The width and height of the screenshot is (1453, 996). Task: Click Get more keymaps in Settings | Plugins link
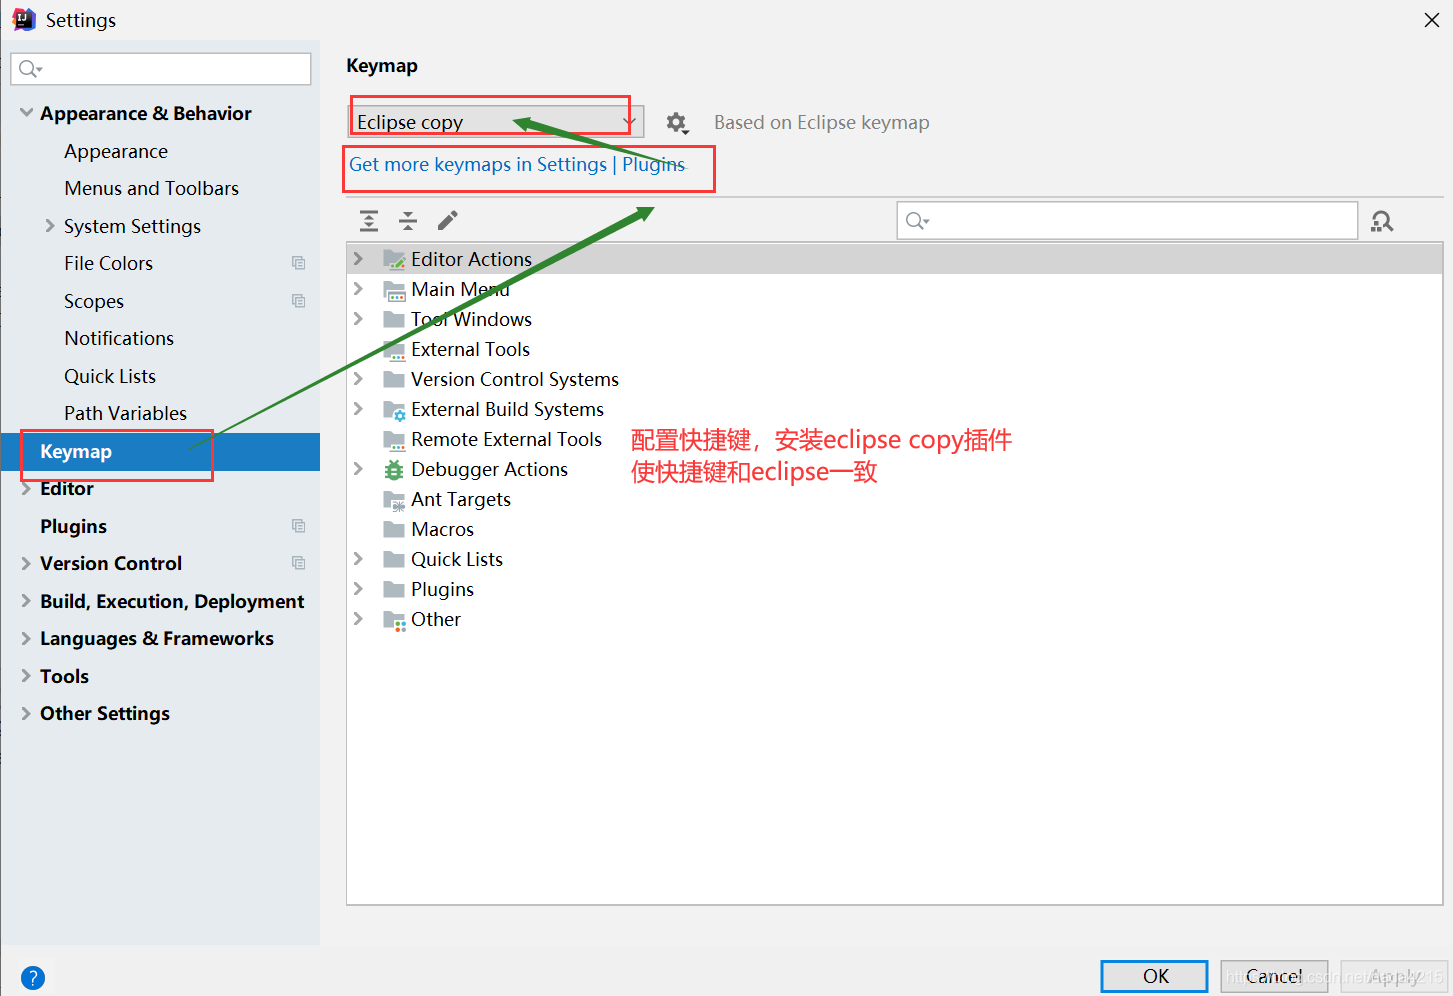(517, 164)
